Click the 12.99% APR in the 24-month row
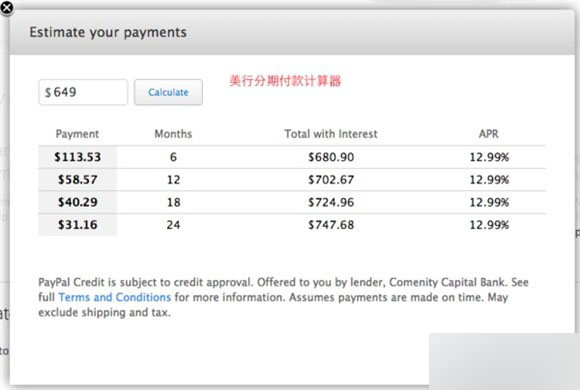 pos(489,225)
